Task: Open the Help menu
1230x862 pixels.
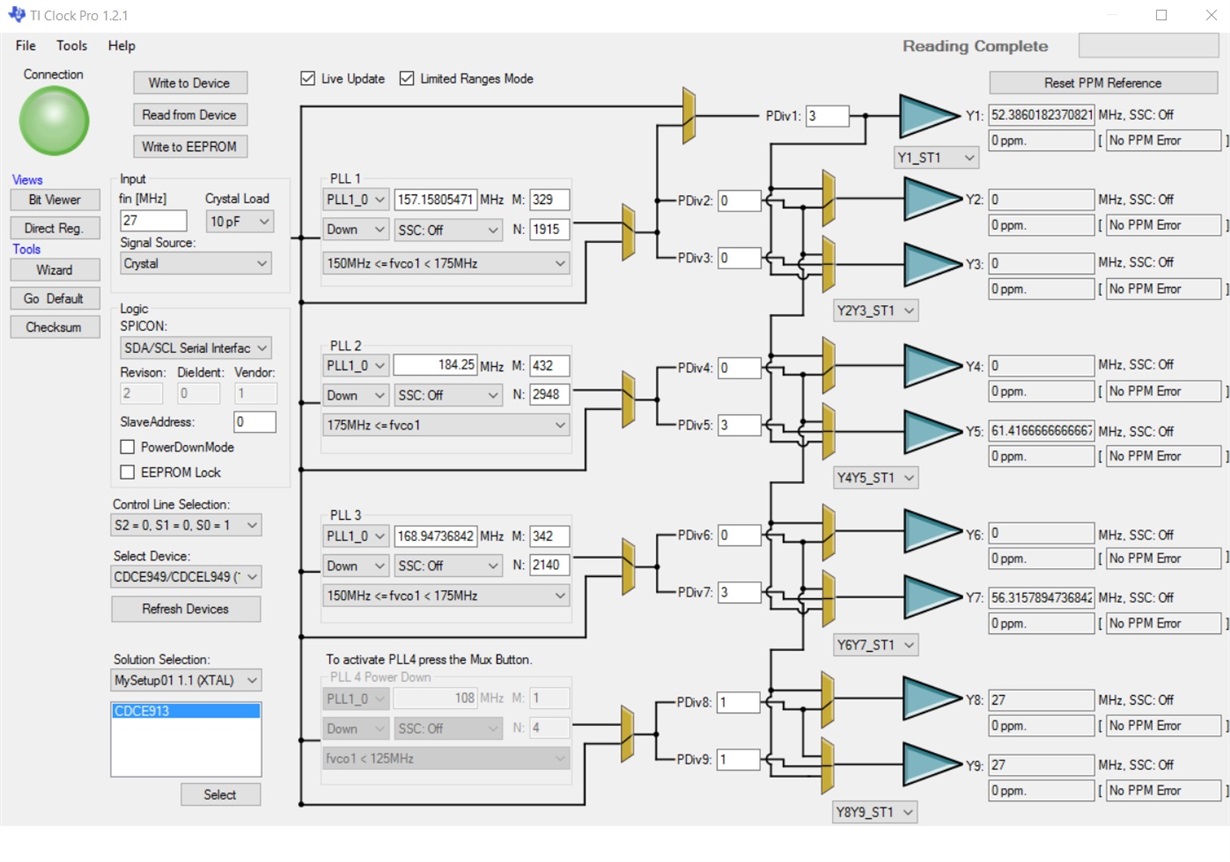Action: (122, 45)
